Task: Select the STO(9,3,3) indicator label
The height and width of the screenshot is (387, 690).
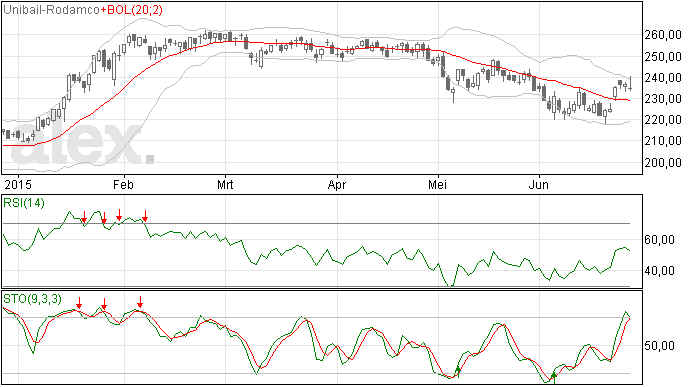Action: coord(33,299)
